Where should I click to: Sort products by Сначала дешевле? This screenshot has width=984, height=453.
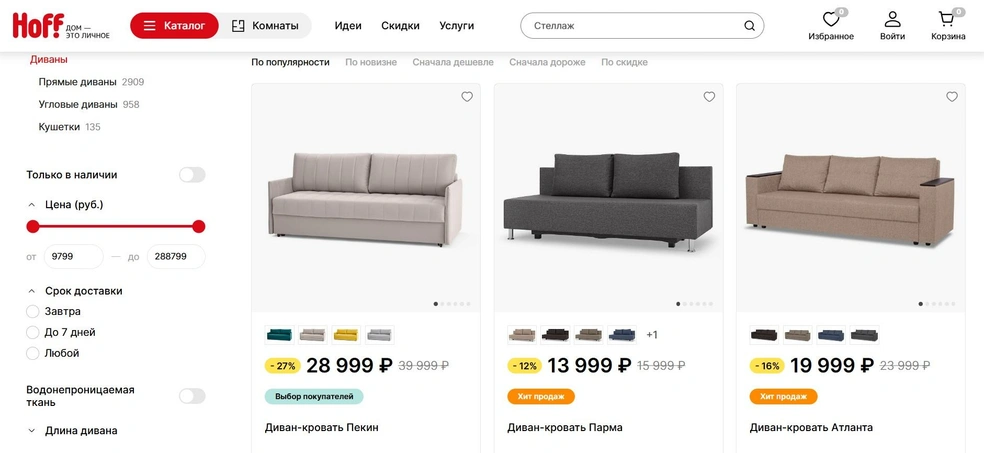(453, 62)
